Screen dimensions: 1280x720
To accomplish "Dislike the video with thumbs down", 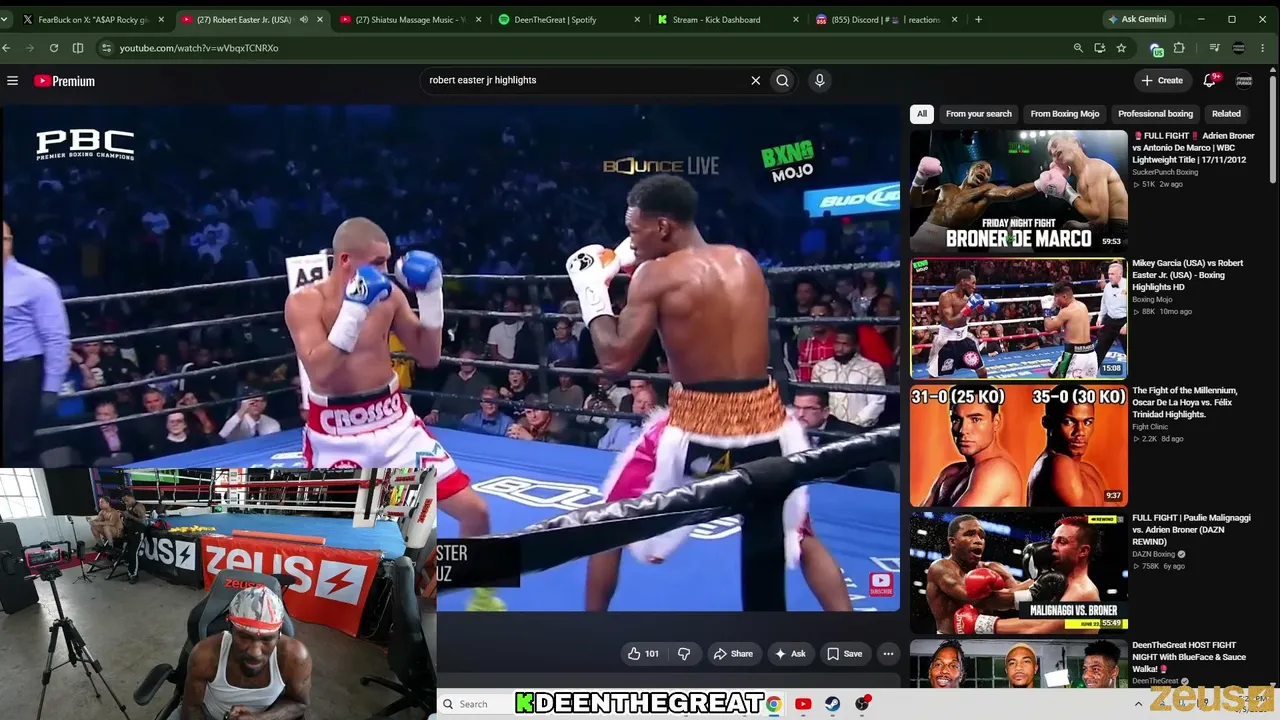I will (684, 654).
